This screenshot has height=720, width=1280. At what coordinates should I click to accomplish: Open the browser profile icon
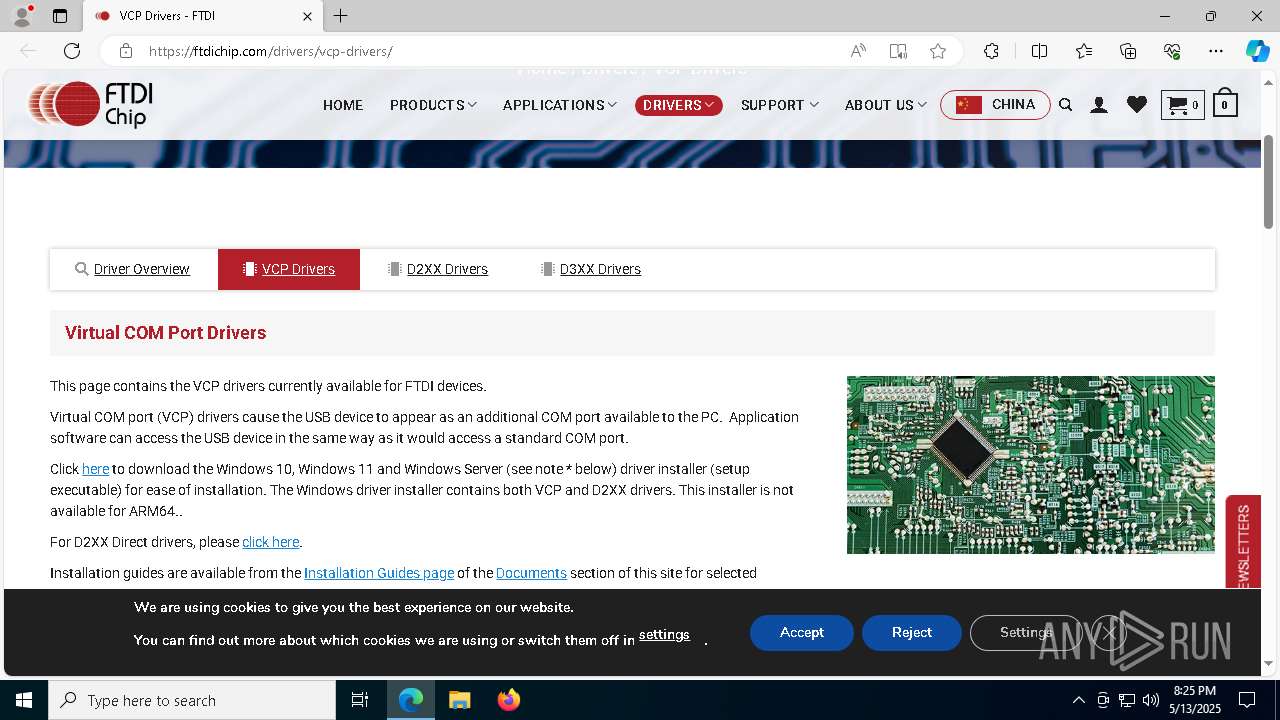[21, 16]
